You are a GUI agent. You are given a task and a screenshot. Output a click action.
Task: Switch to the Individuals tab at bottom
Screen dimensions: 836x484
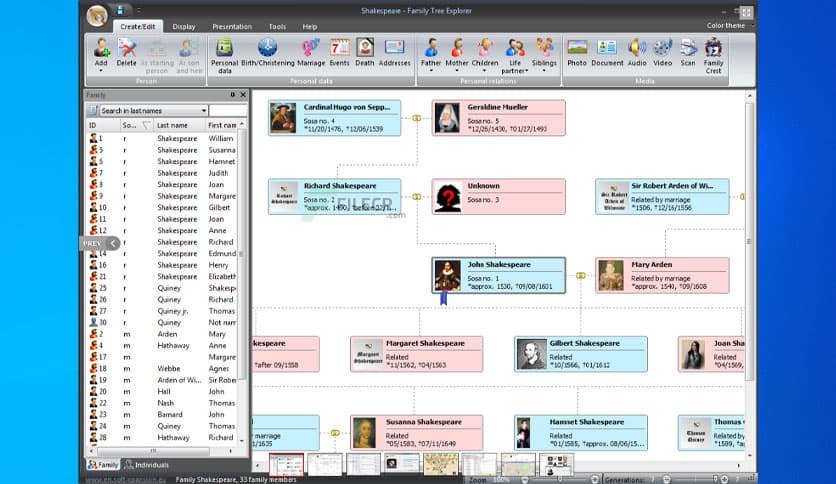click(x=147, y=465)
